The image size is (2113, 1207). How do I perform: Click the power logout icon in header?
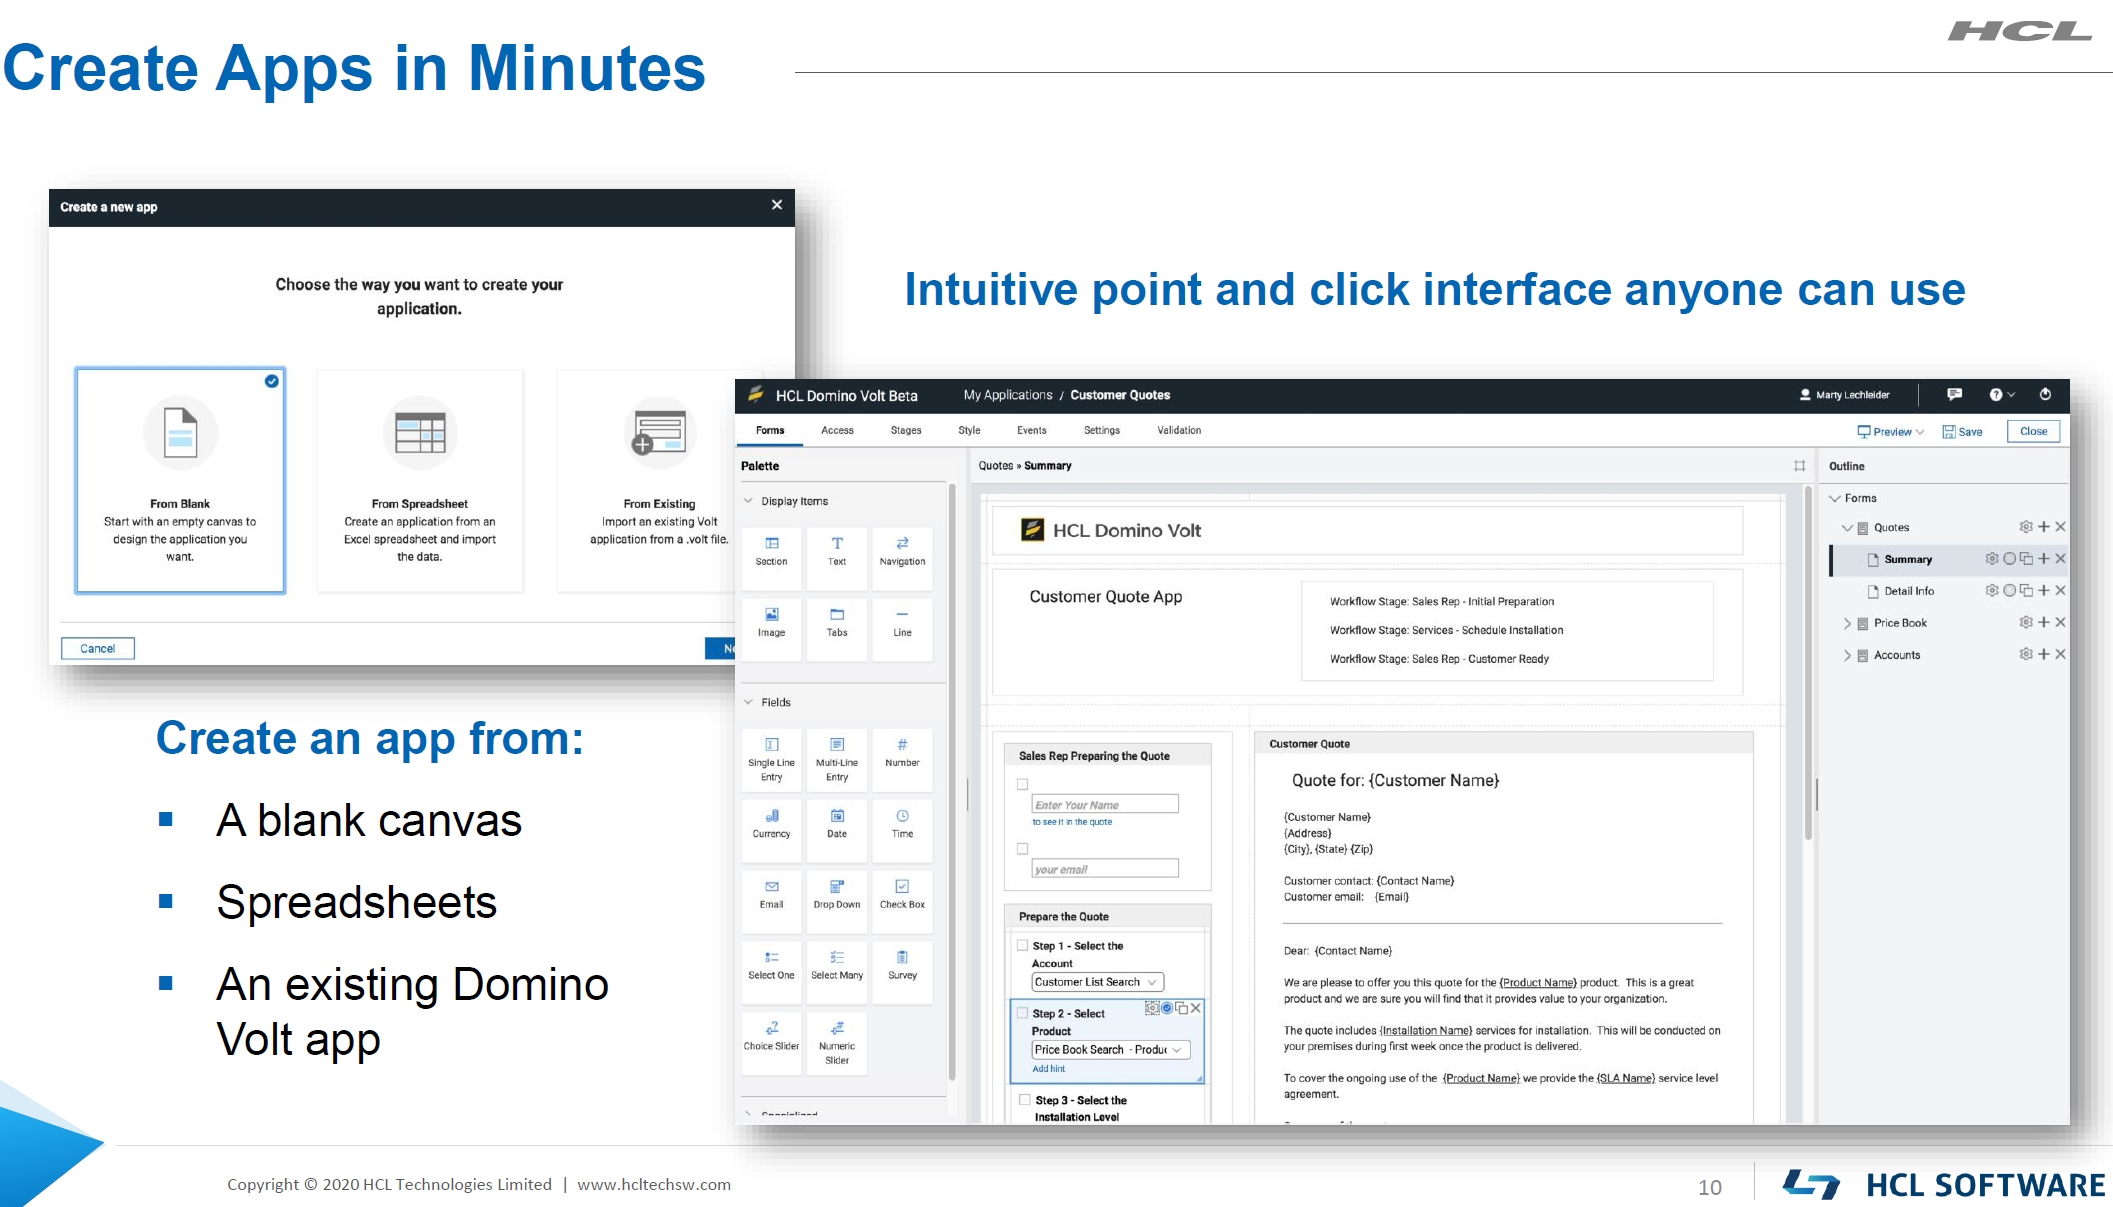pos(2045,395)
